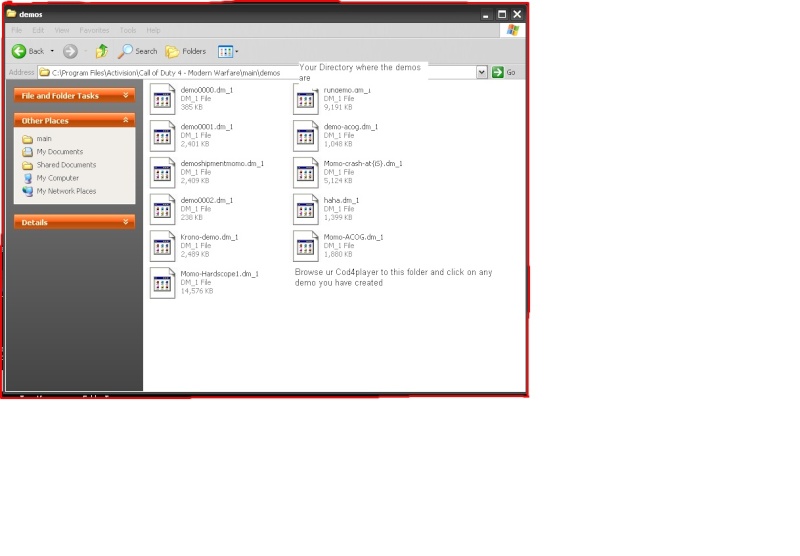
Task: Click the Views icon button
Action: (225, 51)
